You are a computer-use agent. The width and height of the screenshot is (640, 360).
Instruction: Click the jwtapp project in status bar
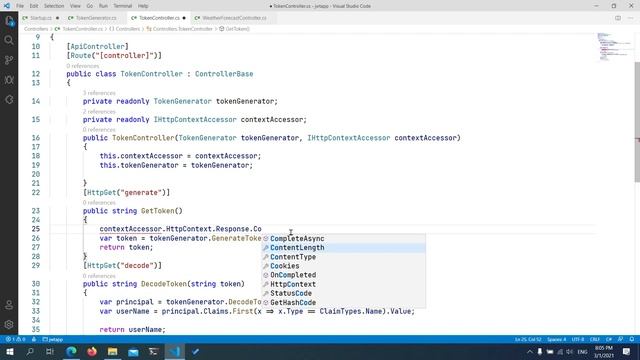tap(53, 339)
